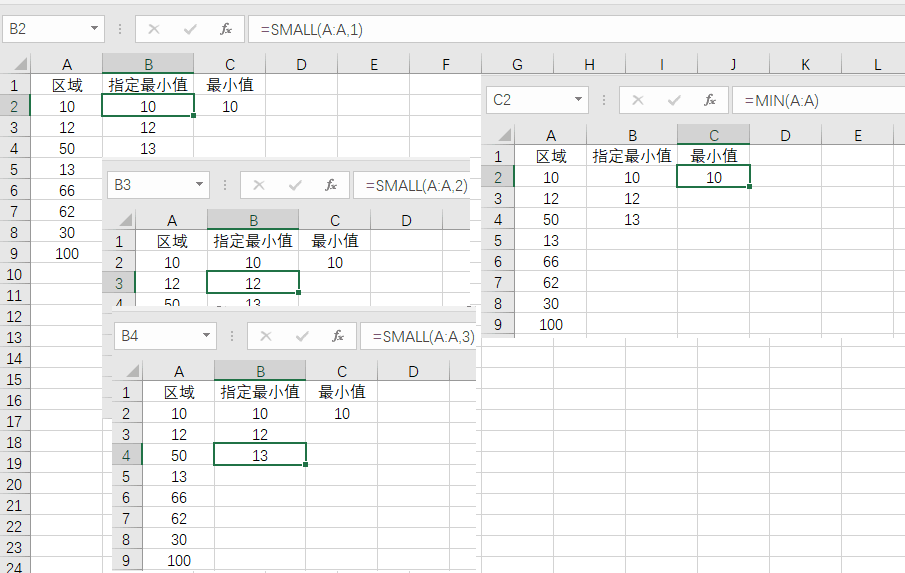This screenshot has width=905, height=573.
Task: Click checkmark icon in B3 formula bar
Action: click(295, 185)
